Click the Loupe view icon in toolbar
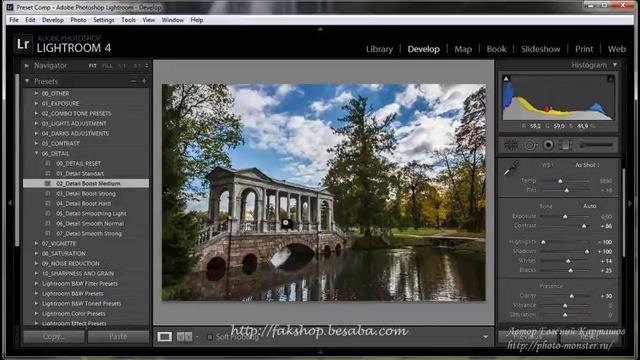 coord(164,336)
